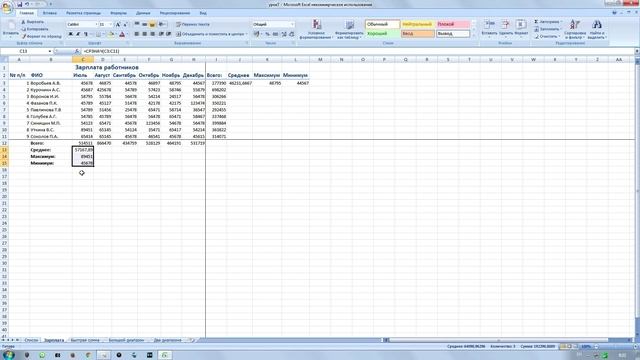Apply the pink Плохой cell style

pos(453,24)
